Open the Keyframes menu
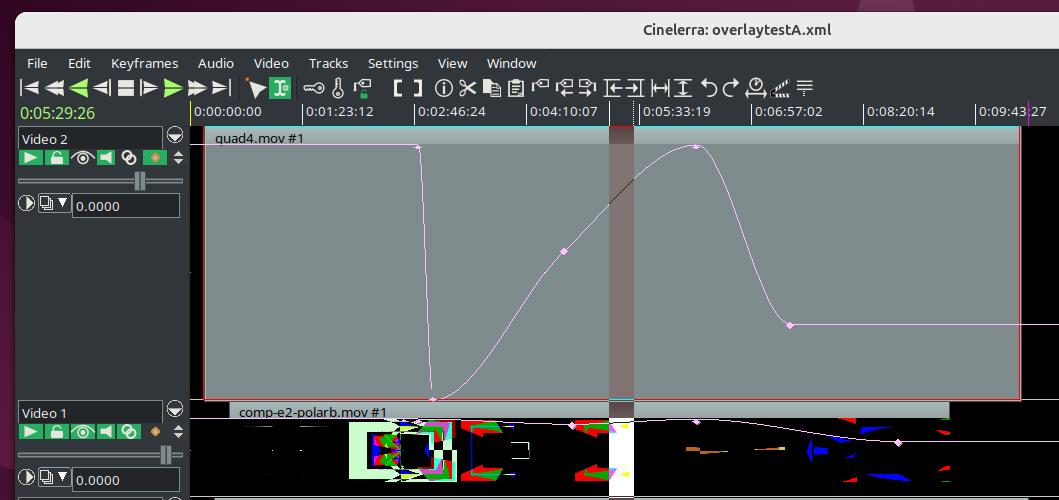1059x500 pixels. pos(144,63)
